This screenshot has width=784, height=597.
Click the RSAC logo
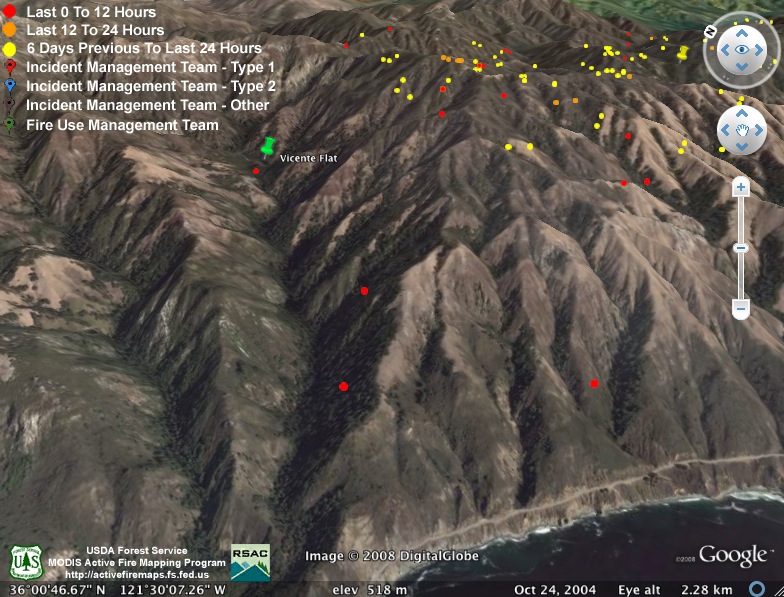[250, 562]
